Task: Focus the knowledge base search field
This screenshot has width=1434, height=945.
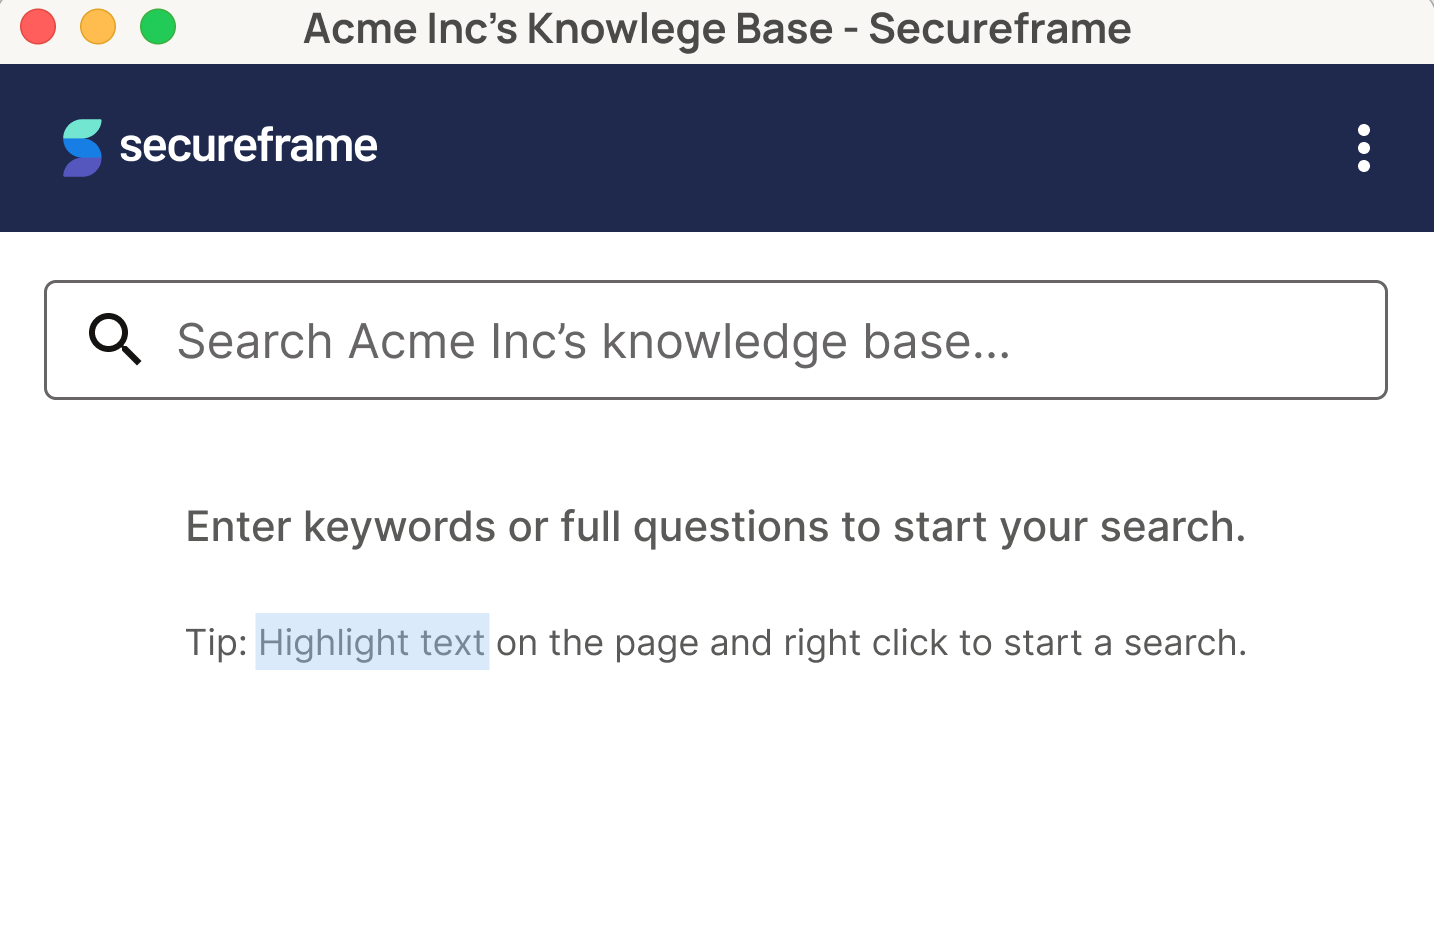Action: (x=716, y=340)
